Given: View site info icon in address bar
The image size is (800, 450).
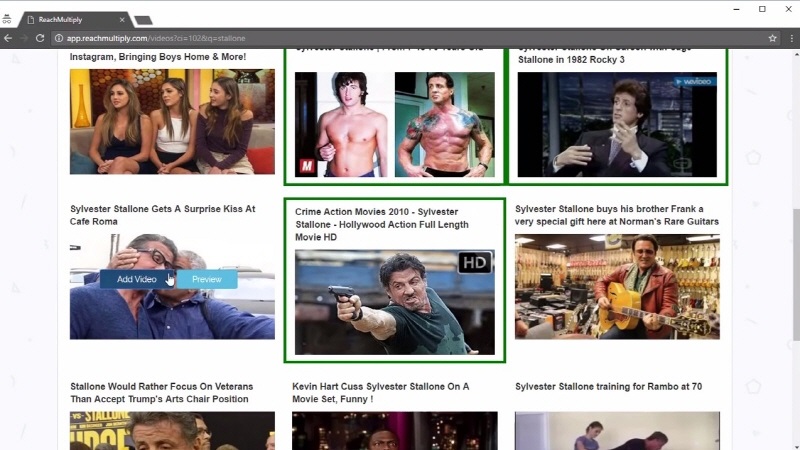Looking at the screenshot, I should (59, 38).
